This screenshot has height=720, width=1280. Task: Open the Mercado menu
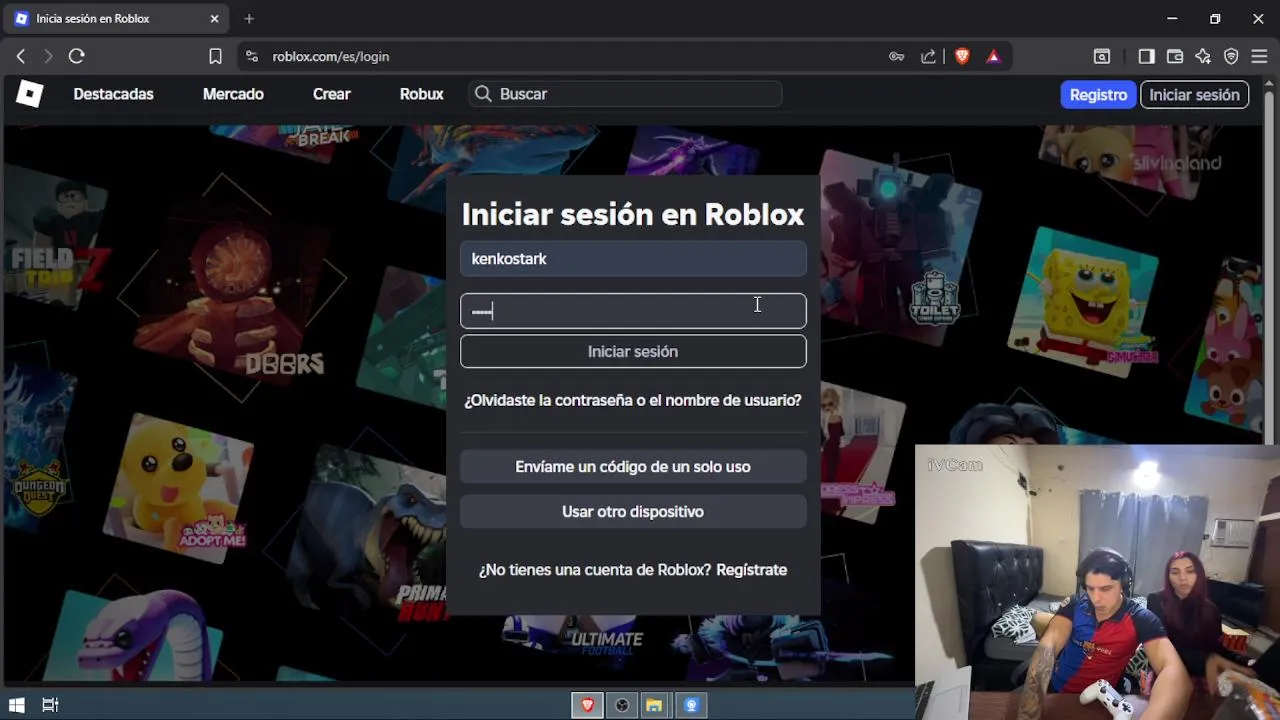pos(233,94)
